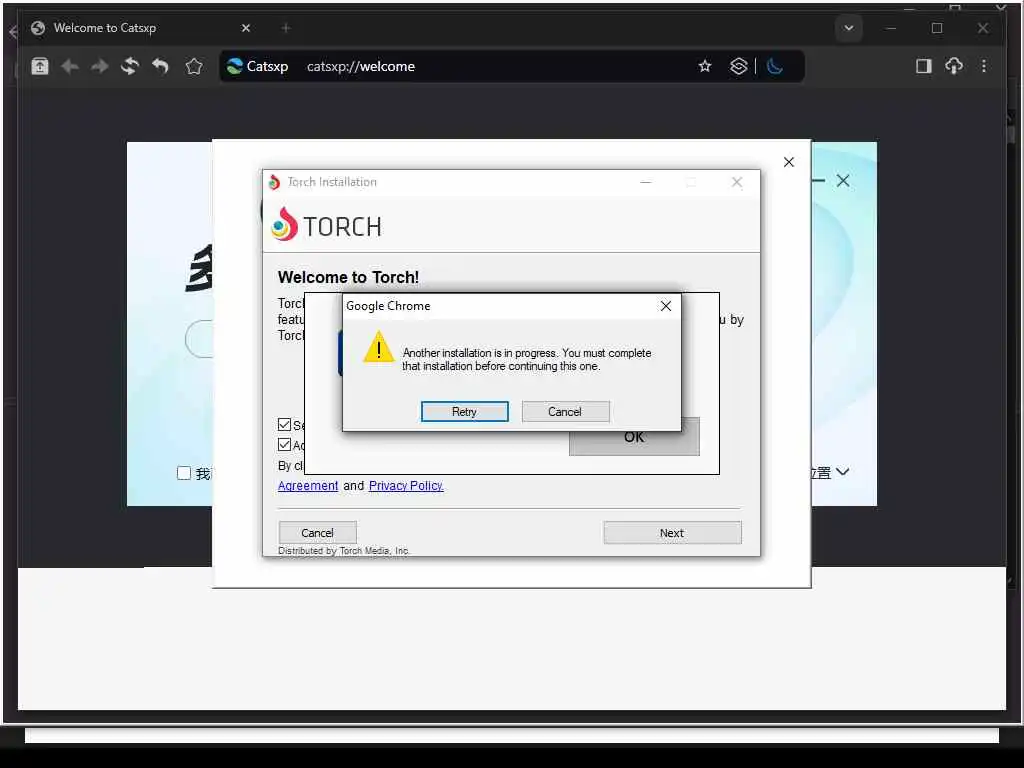Click Retry in Google Chrome dialog

(464, 411)
